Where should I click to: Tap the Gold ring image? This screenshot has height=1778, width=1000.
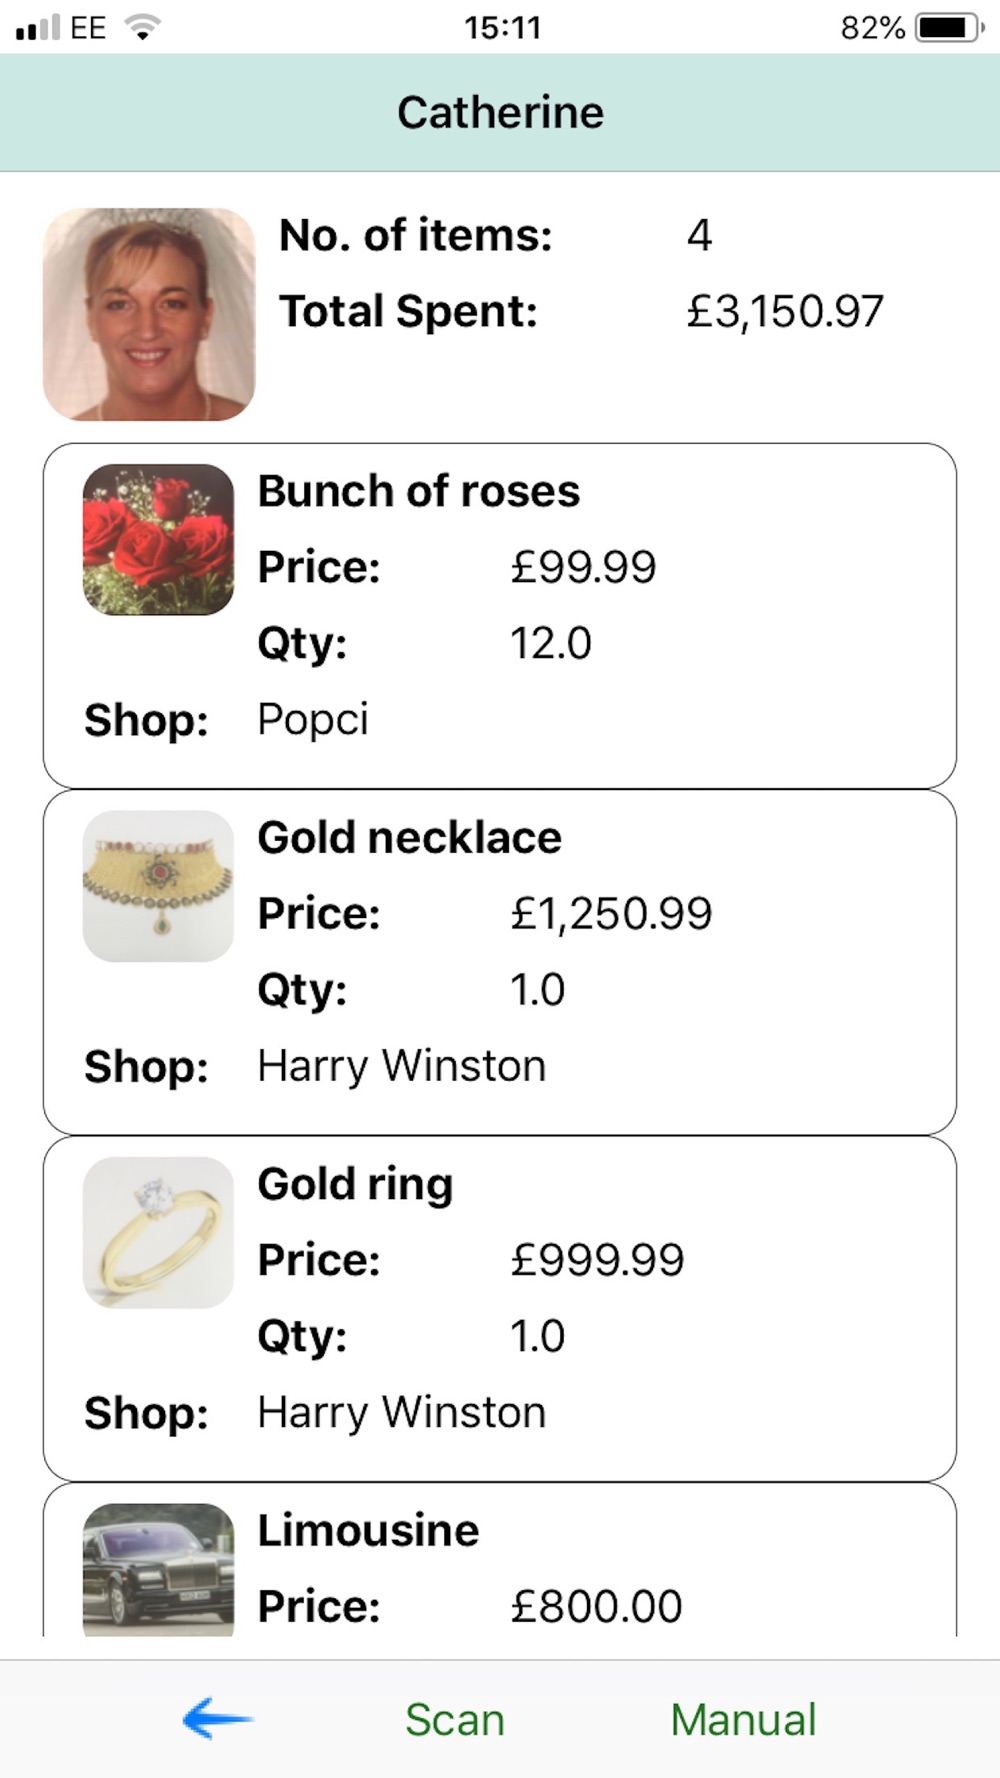(x=158, y=1232)
